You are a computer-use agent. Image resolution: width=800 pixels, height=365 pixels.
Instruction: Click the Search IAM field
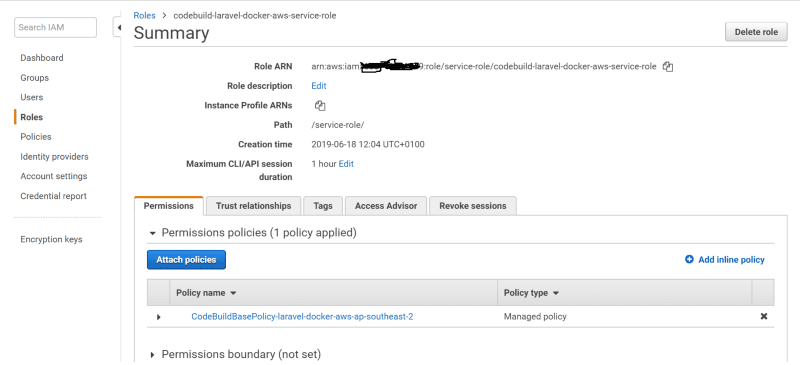(56, 28)
